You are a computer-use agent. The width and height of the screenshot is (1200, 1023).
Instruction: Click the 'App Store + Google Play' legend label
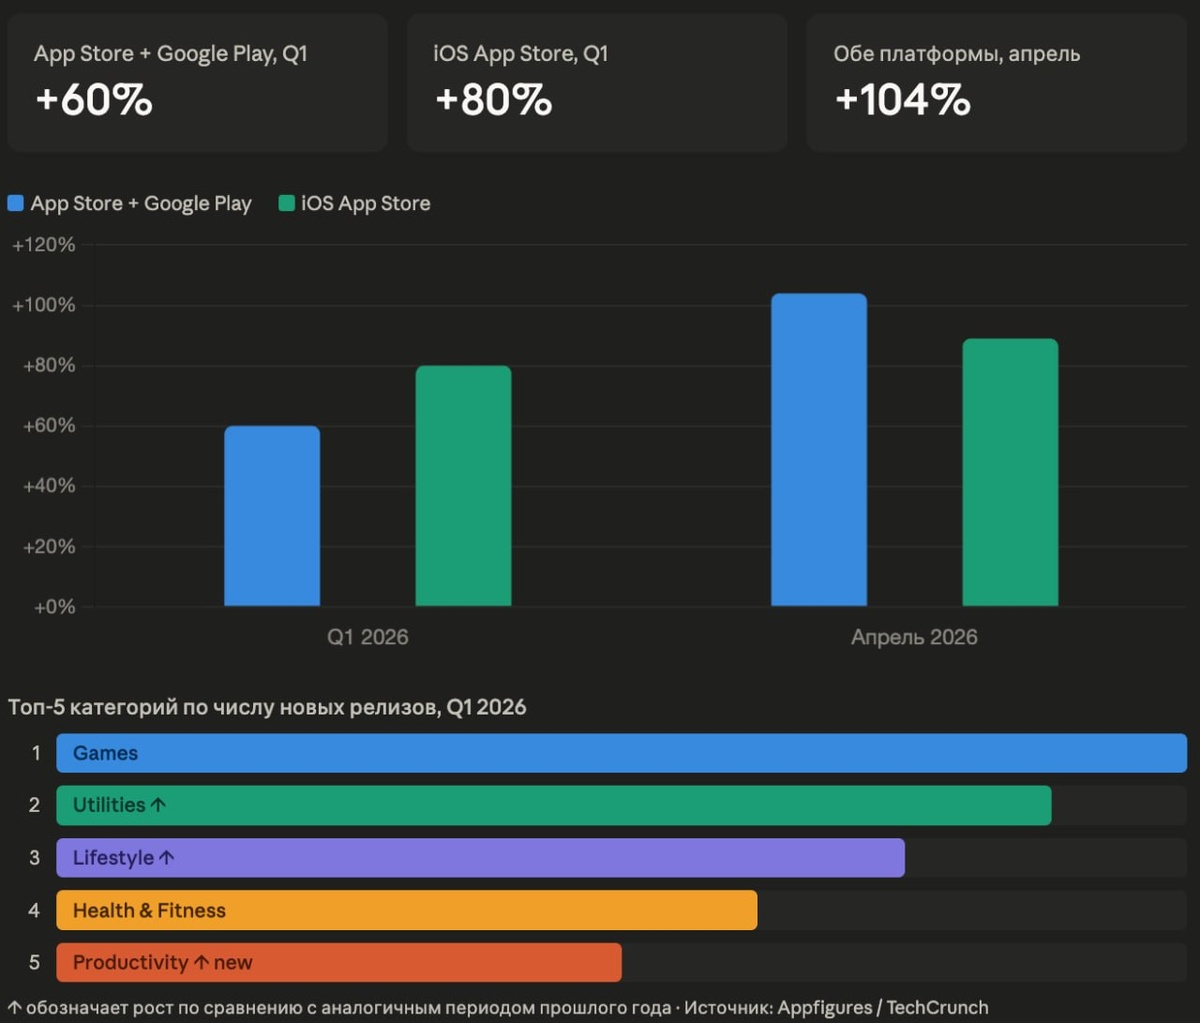tap(141, 204)
